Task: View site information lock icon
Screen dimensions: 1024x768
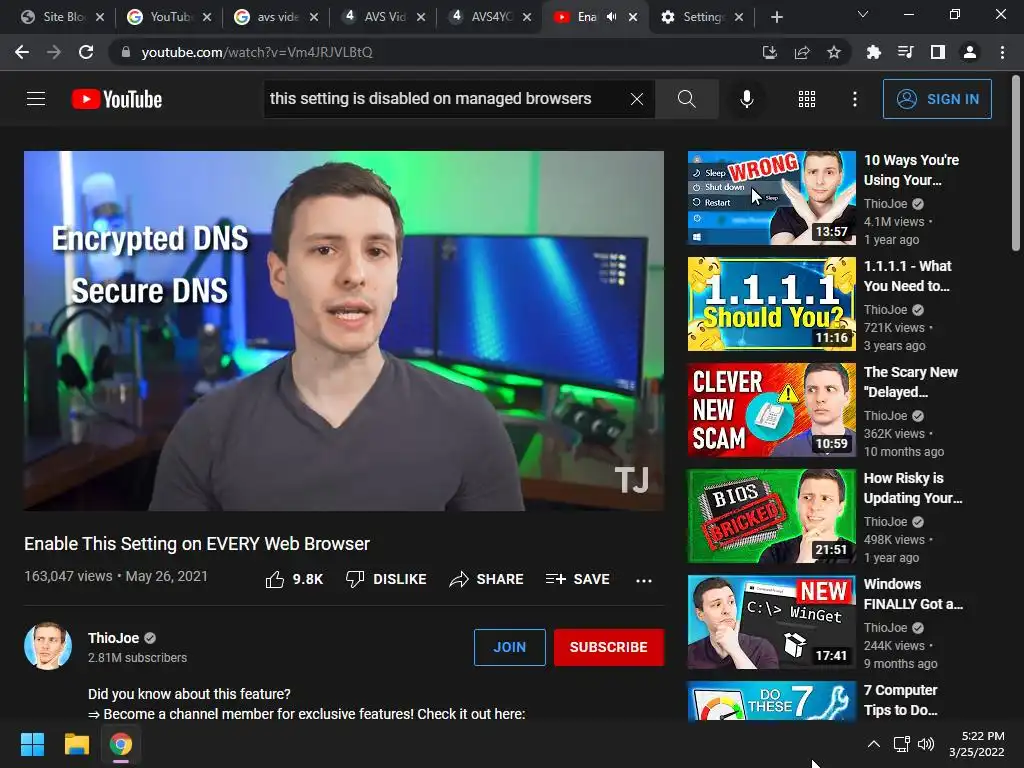Action: (126, 52)
